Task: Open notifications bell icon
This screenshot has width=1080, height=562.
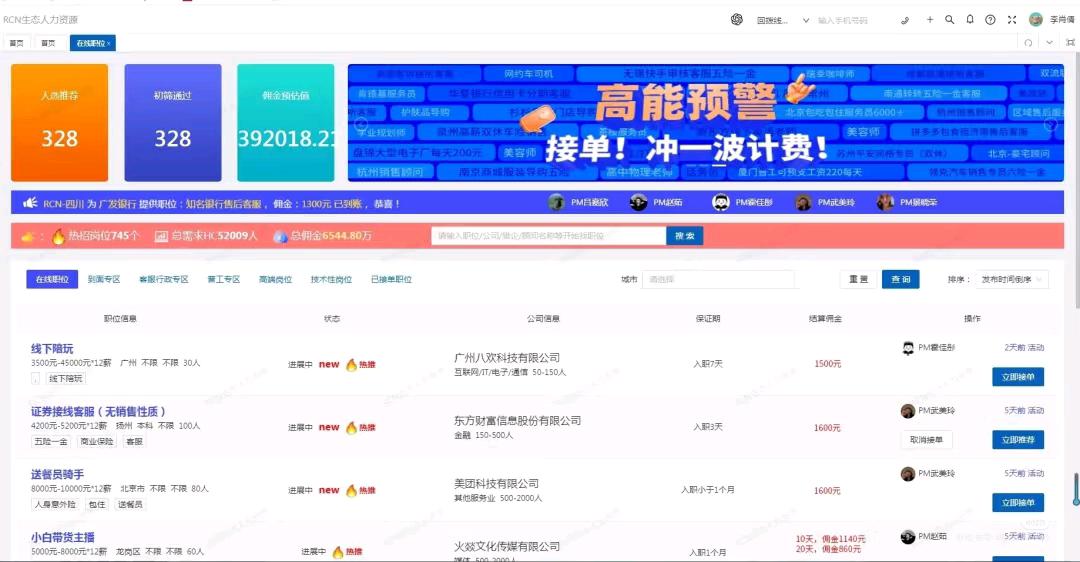Action: [970, 20]
